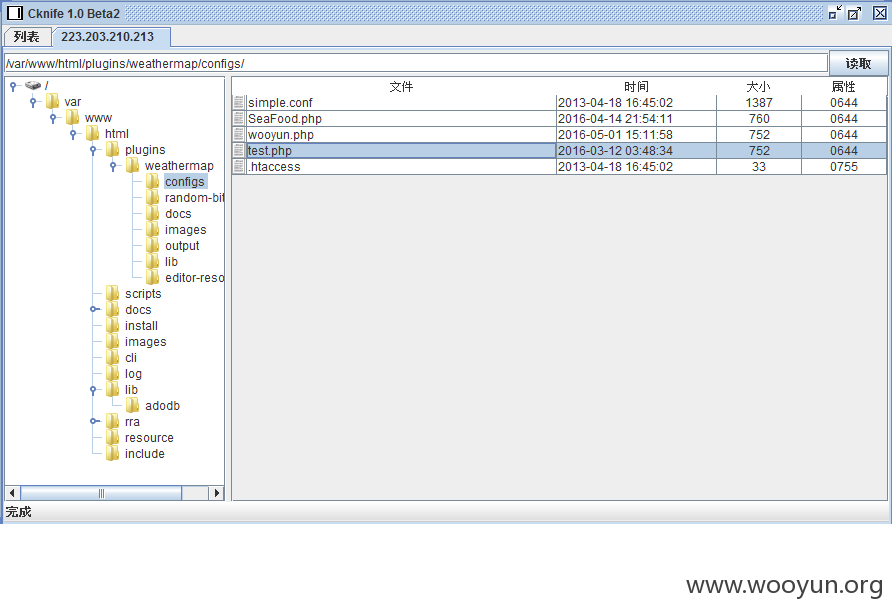Click the install folder icon
Image resolution: width=892 pixels, height=614 pixels.
[113, 325]
